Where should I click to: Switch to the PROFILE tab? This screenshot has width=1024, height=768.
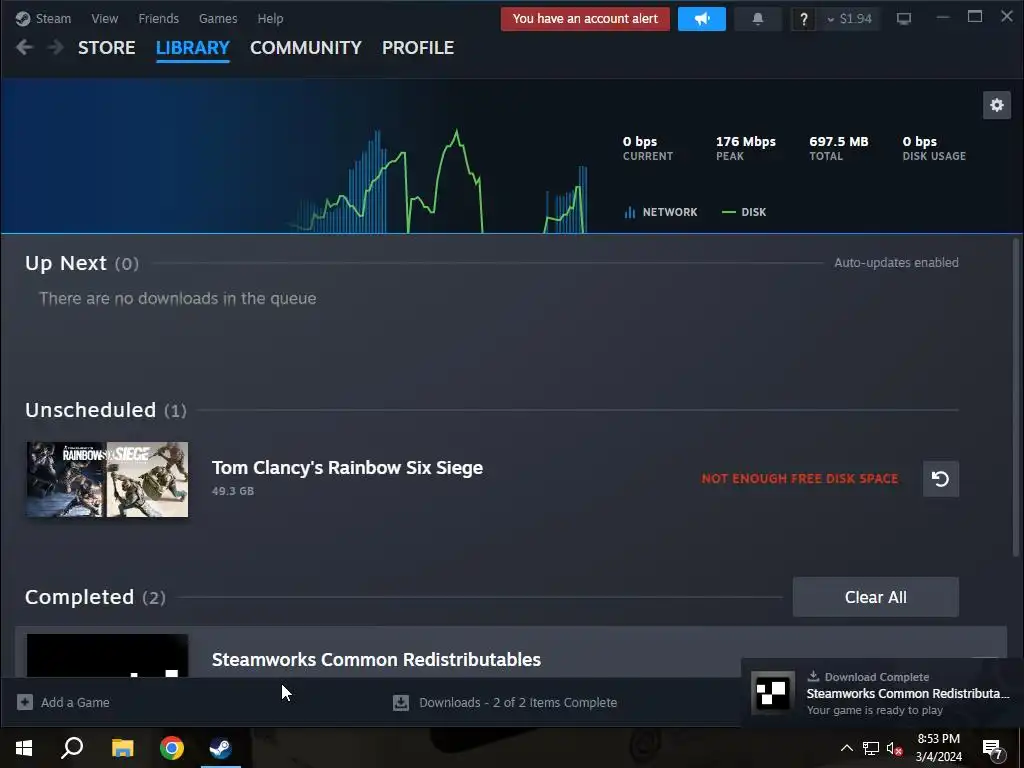tap(418, 48)
